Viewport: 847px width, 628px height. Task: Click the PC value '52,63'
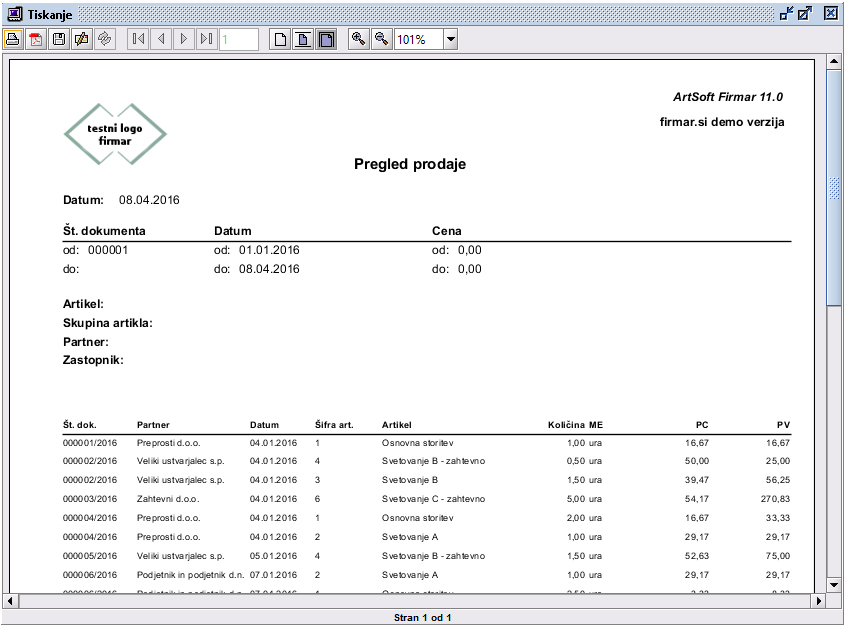[697, 556]
